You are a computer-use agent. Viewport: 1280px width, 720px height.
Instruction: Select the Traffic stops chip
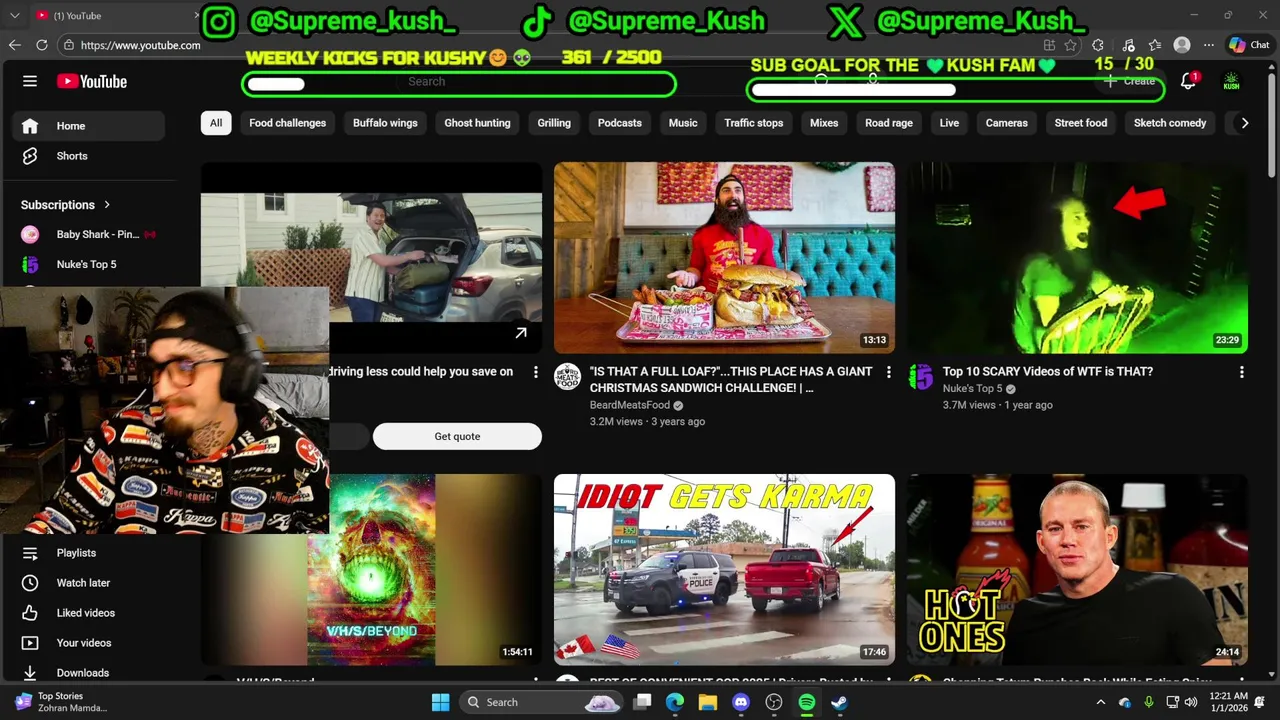click(x=754, y=123)
